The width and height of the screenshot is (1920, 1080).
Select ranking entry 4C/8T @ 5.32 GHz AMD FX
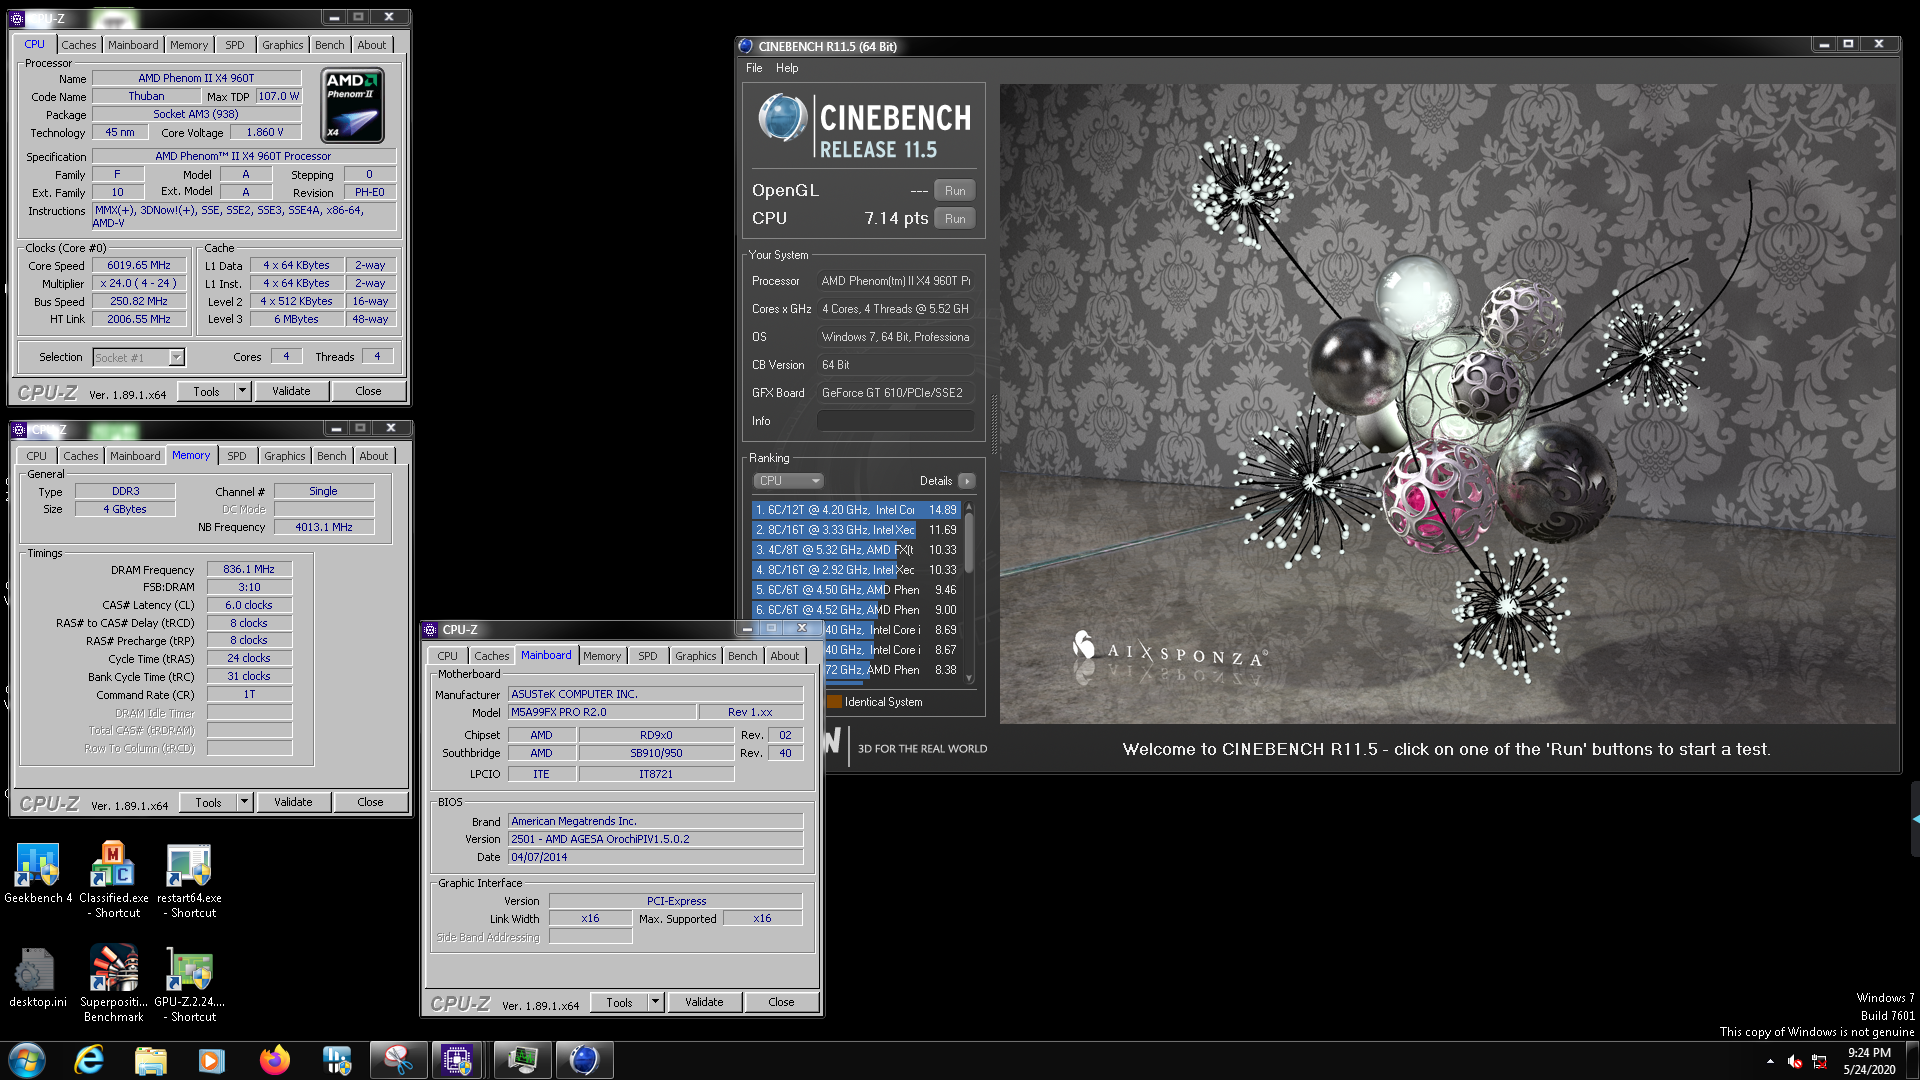856,550
